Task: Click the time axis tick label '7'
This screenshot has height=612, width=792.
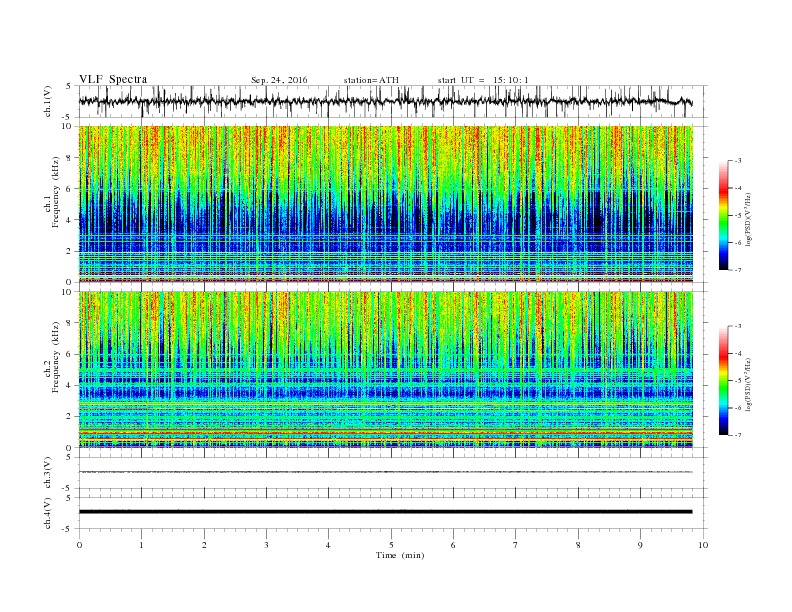Action: coord(516,545)
